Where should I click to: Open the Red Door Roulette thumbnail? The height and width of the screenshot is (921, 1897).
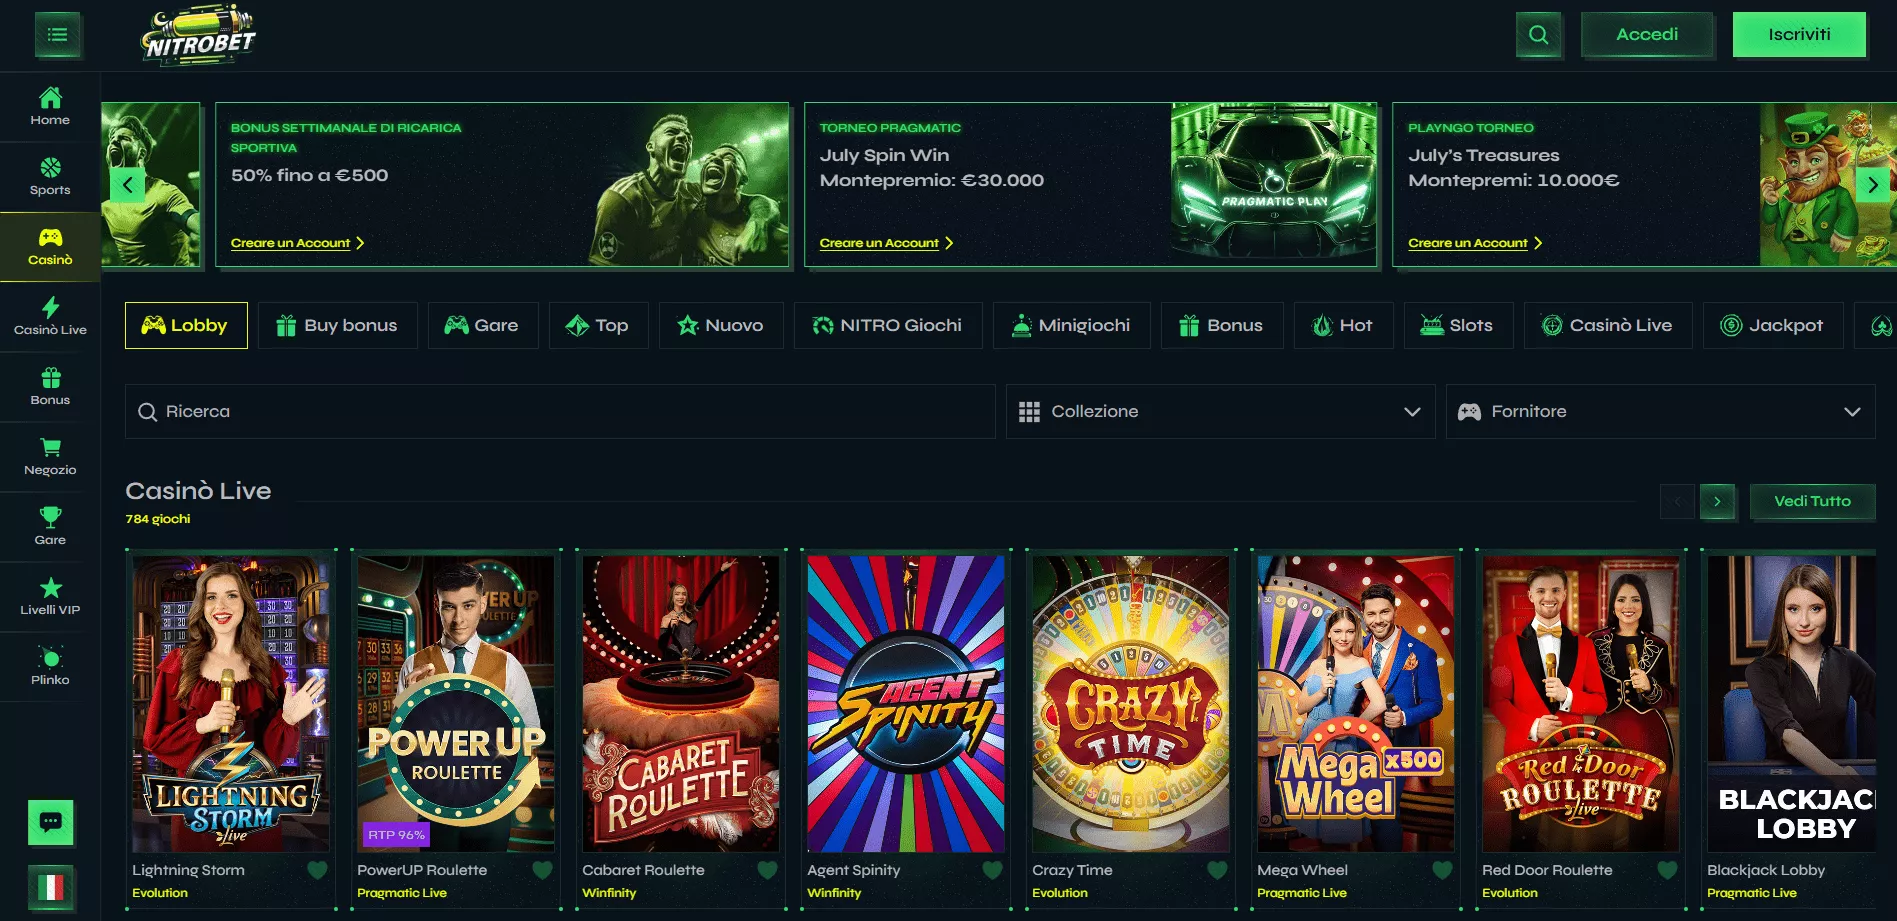click(1581, 704)
